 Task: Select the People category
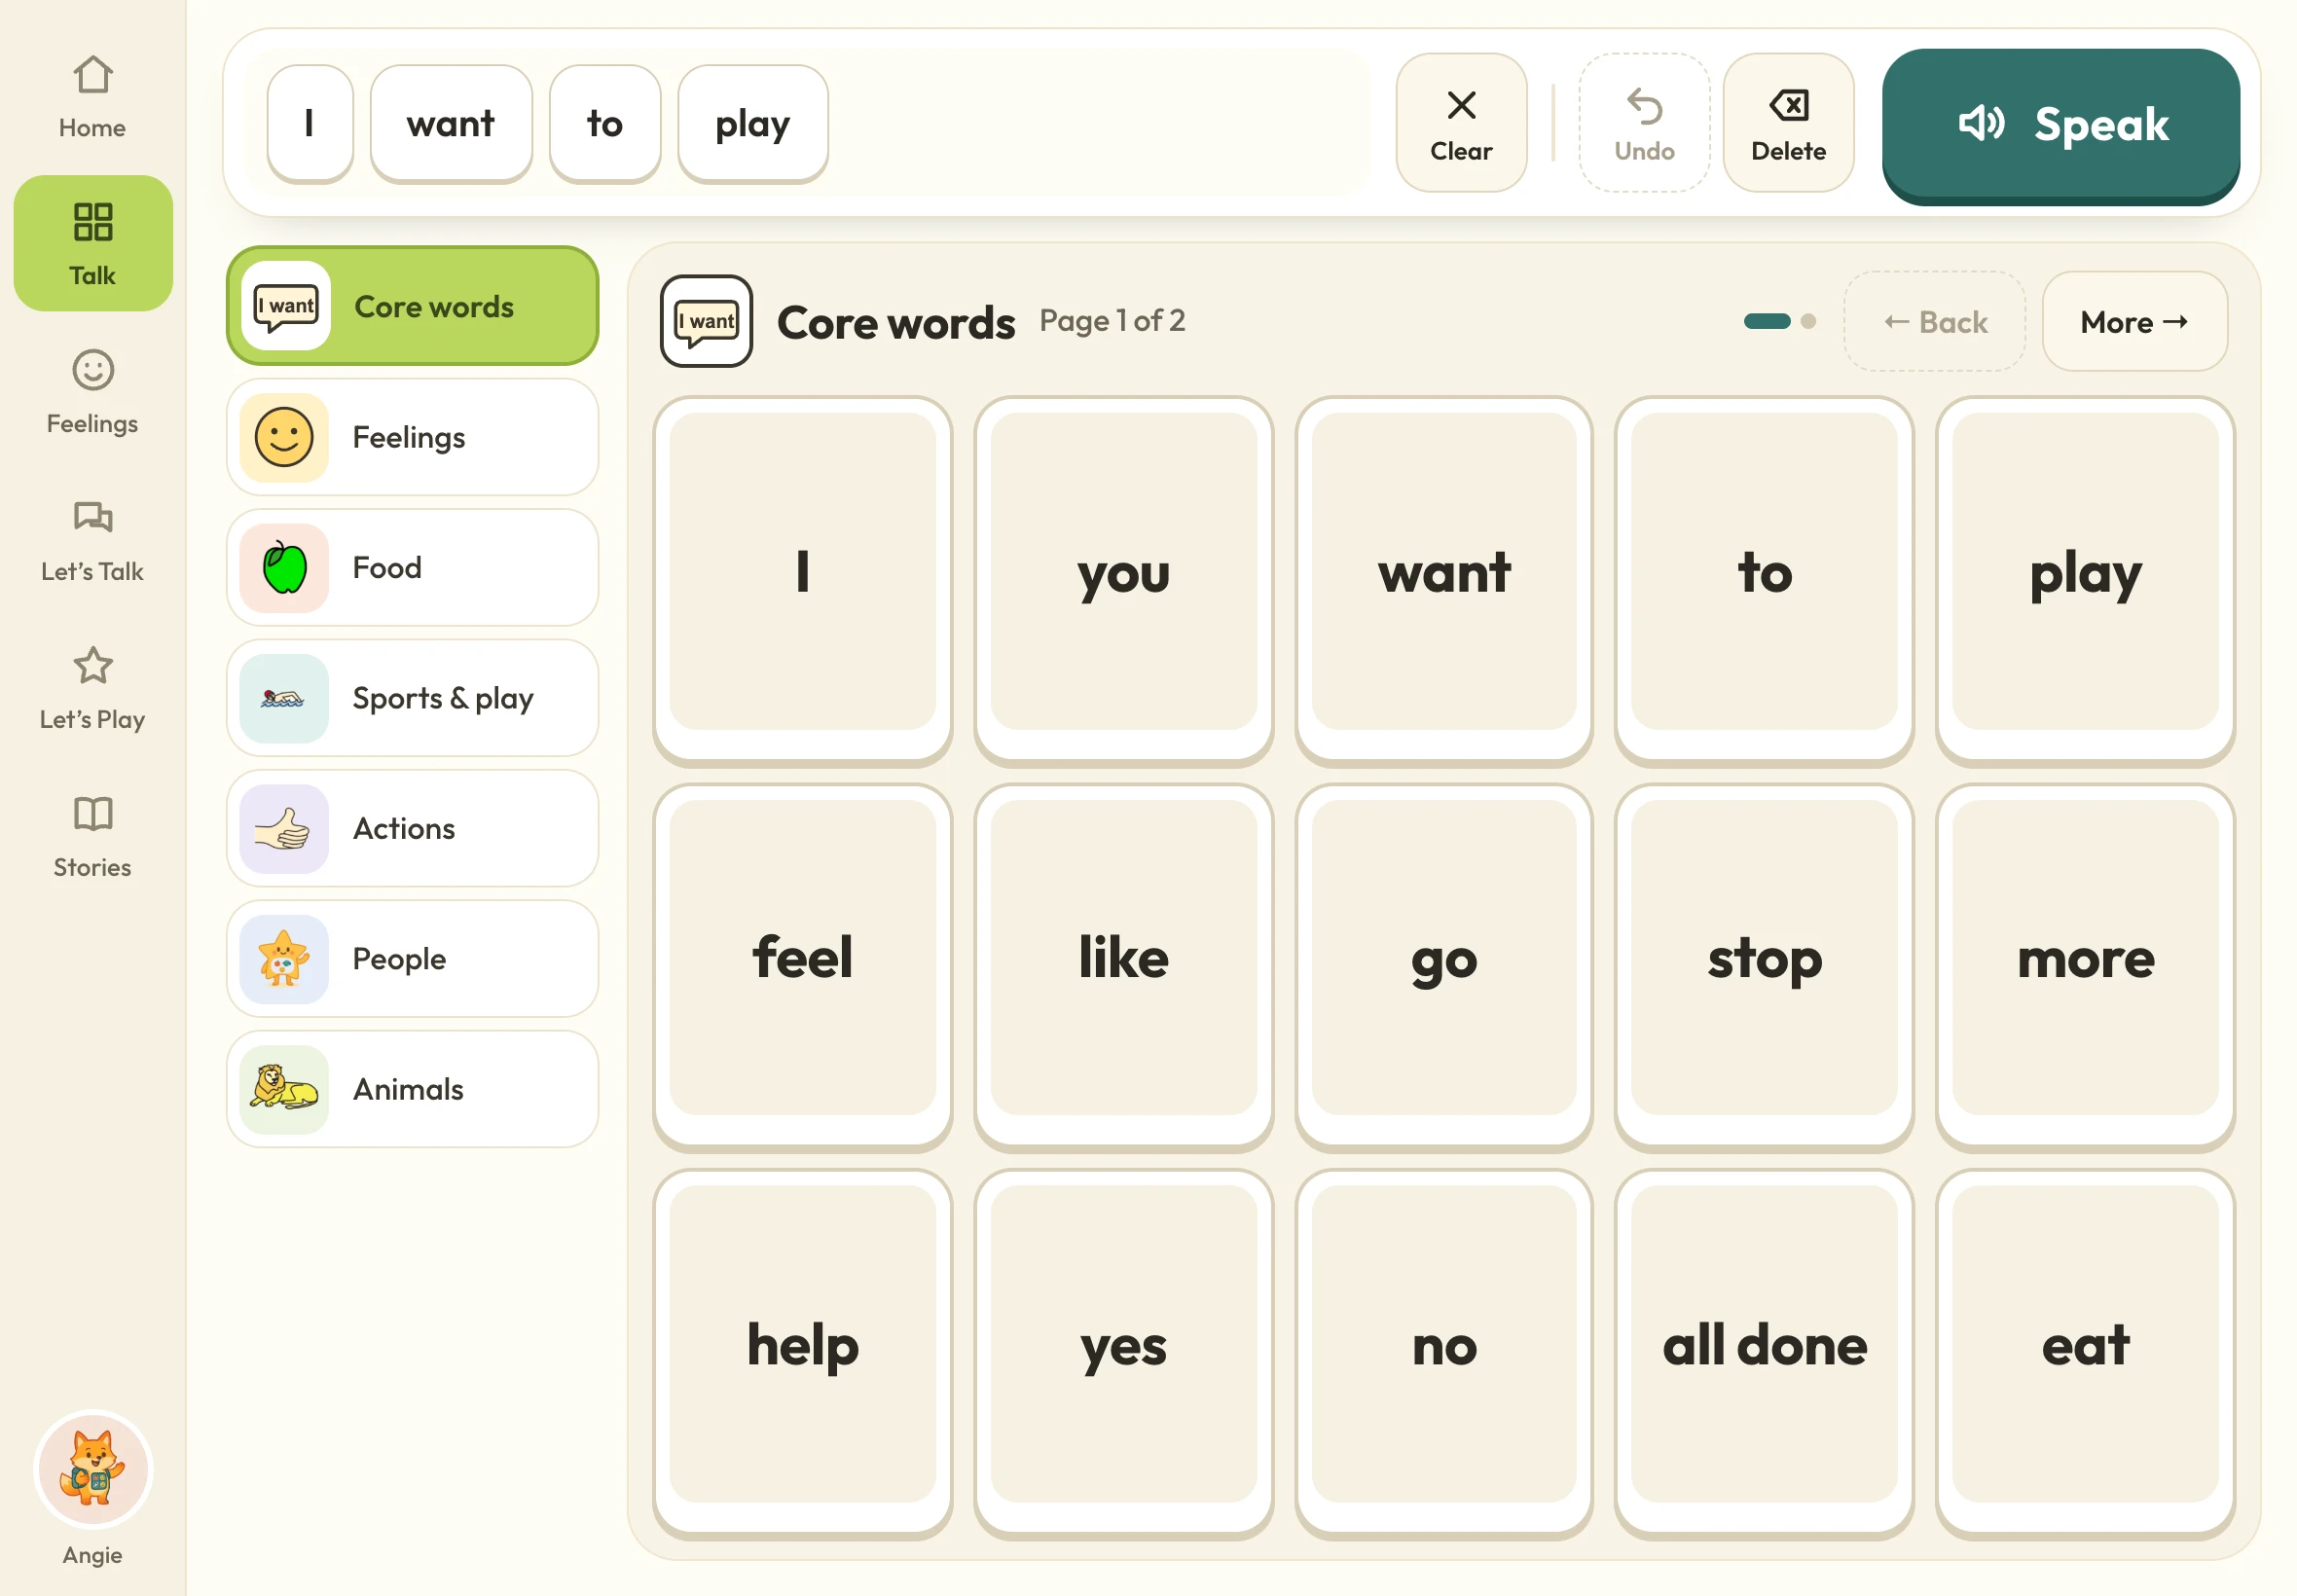(x=412, y=958)
